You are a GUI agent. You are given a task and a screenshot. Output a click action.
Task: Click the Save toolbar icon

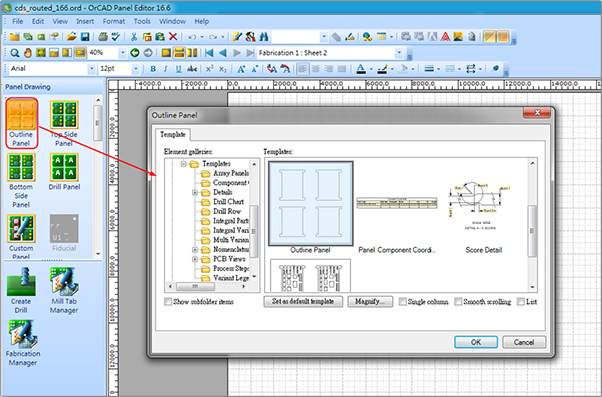[85, 36]
